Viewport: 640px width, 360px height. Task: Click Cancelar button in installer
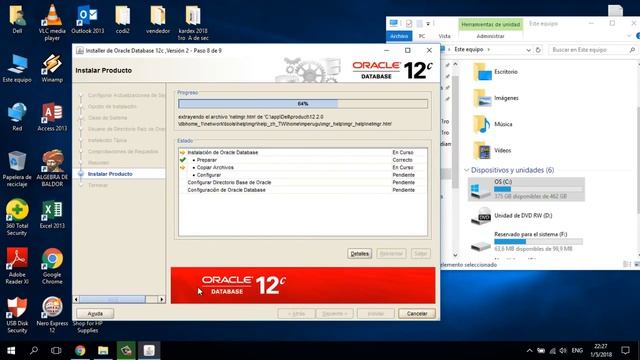tap(417, 313)
